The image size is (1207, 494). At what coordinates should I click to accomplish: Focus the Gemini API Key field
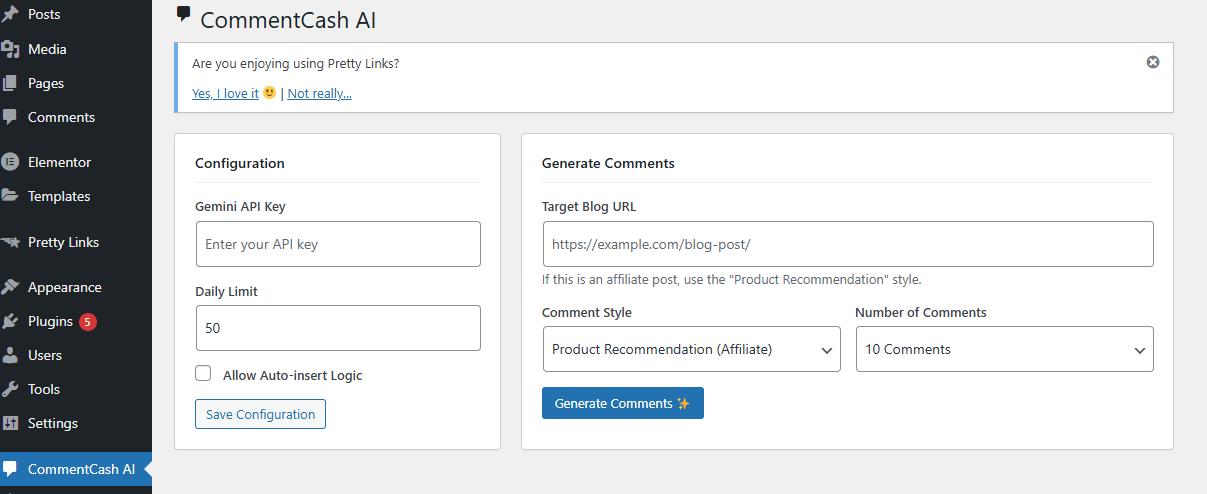point(338,244)
